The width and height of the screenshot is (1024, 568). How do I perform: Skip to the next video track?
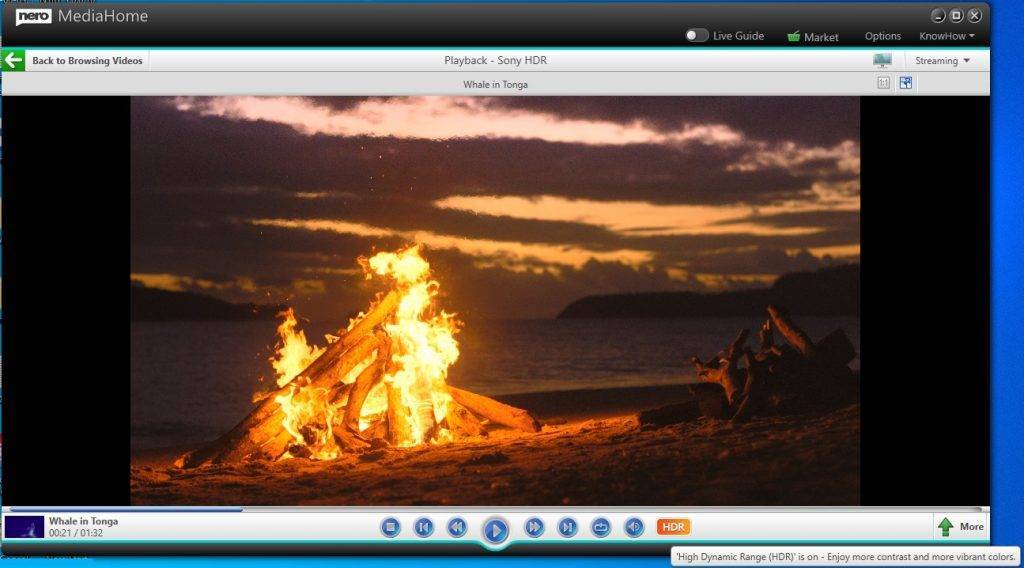[568, 527]
